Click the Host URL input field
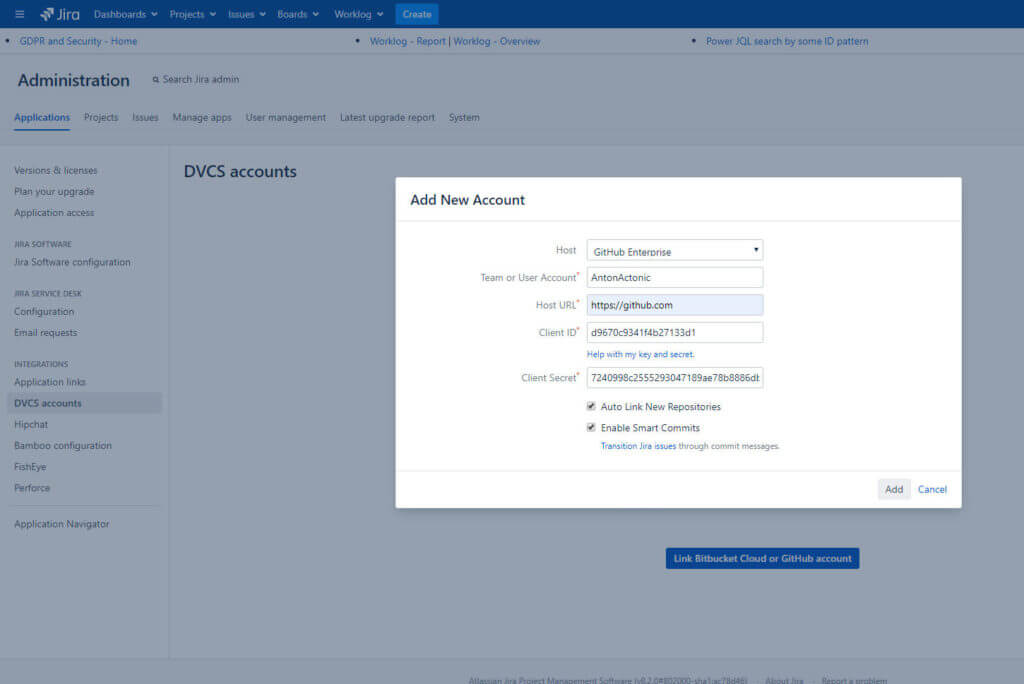1024x684 pixels. (x=675, y=305)
